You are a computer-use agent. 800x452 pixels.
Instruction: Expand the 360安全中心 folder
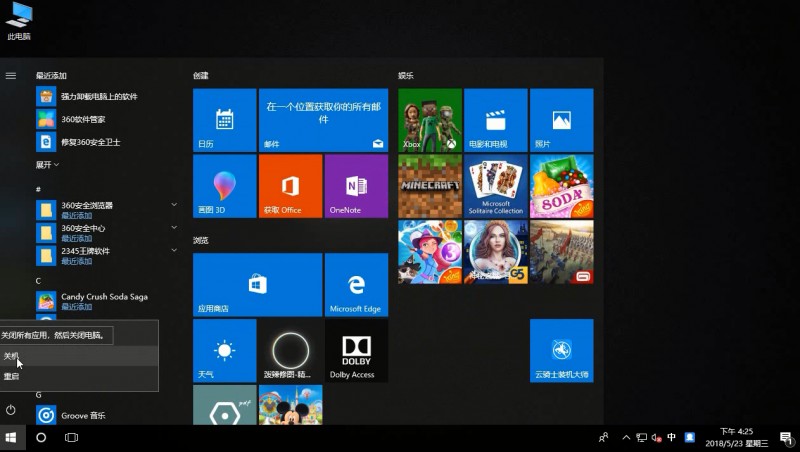click(174, 228)
